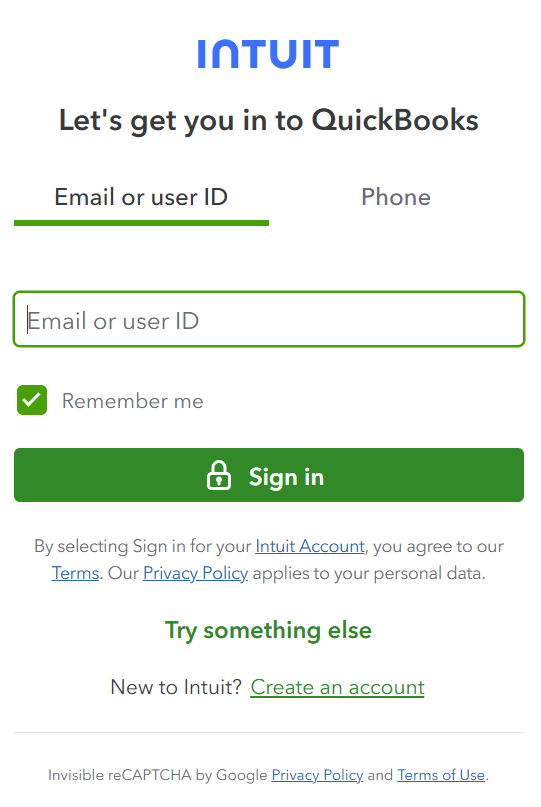Click the New to Intuit? text
This screenshot has height=807, width=541.
point(176,688)
